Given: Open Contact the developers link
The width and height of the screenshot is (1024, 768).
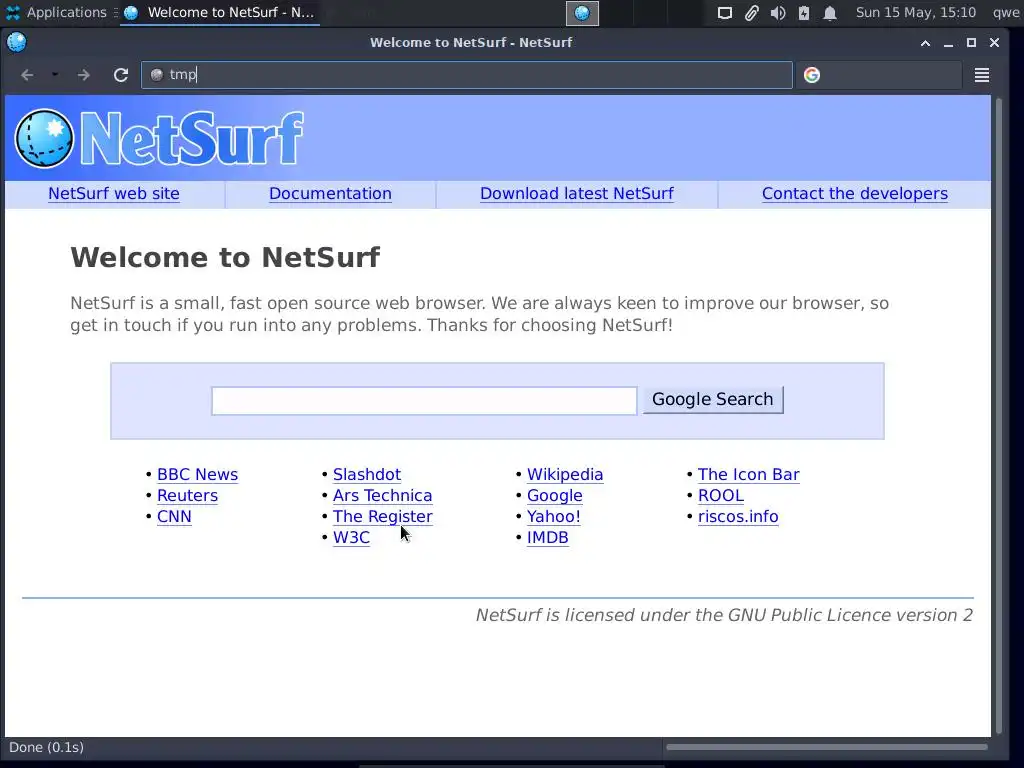Looking at the screenshot, I should [855, 193].
